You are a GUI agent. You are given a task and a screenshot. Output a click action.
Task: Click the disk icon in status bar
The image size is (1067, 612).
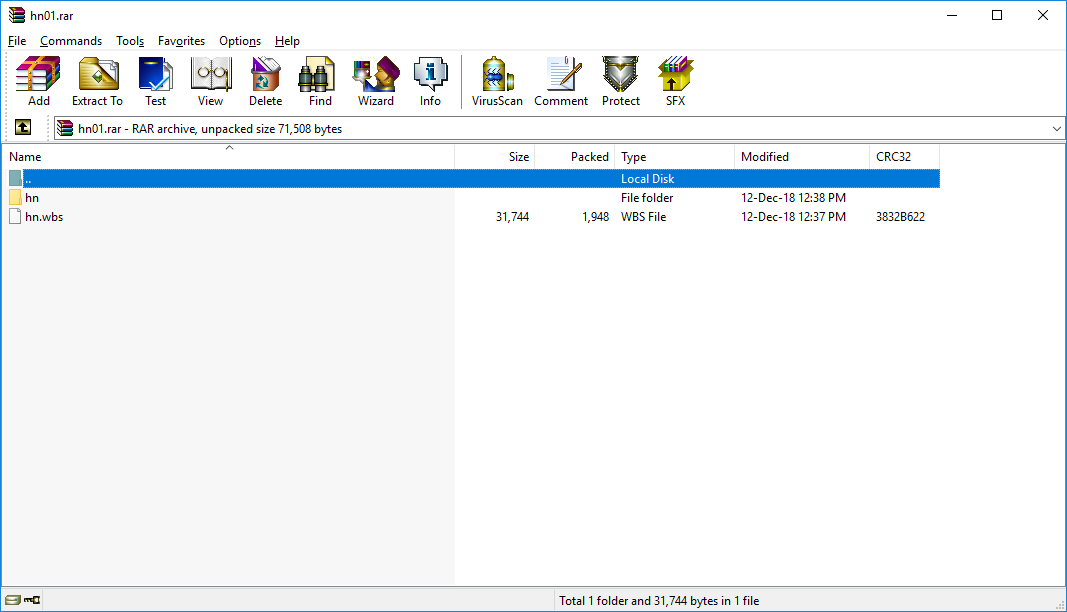coord(13,600)
